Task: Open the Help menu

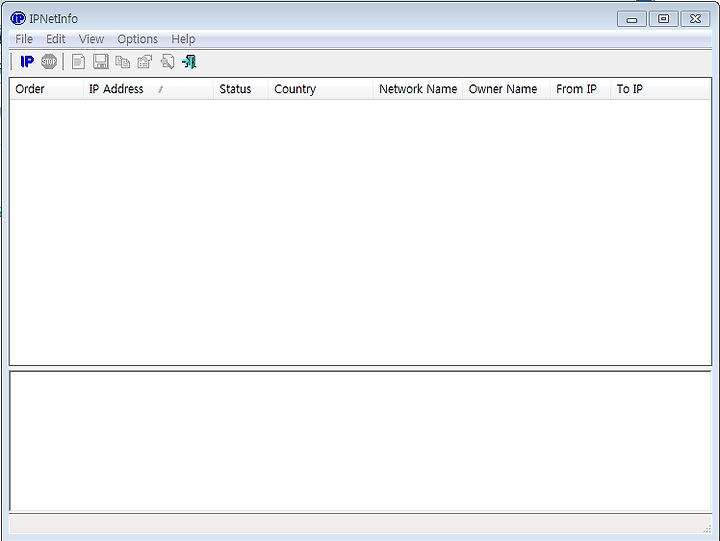Action: point(183,39)
